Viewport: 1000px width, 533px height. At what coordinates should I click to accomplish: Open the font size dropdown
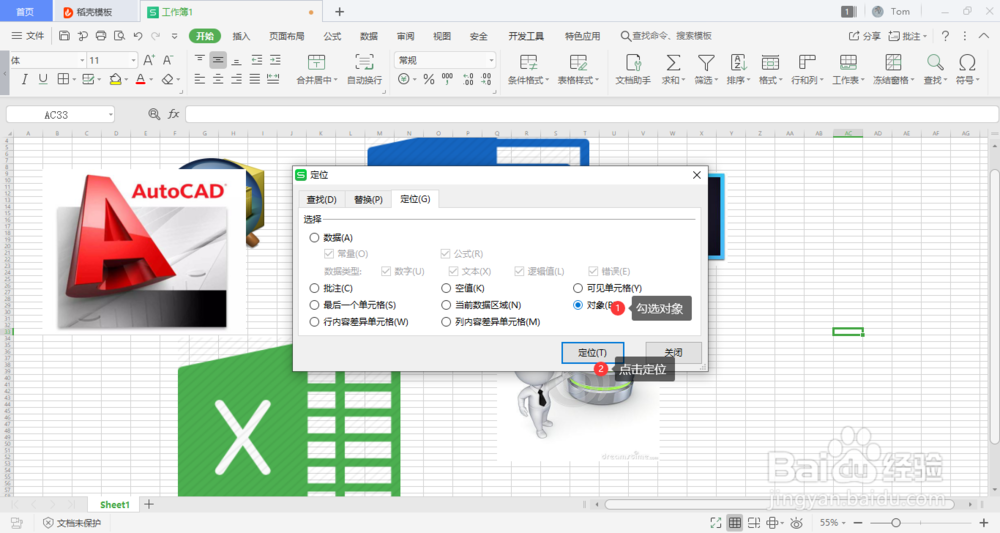[x=133, y=60]
